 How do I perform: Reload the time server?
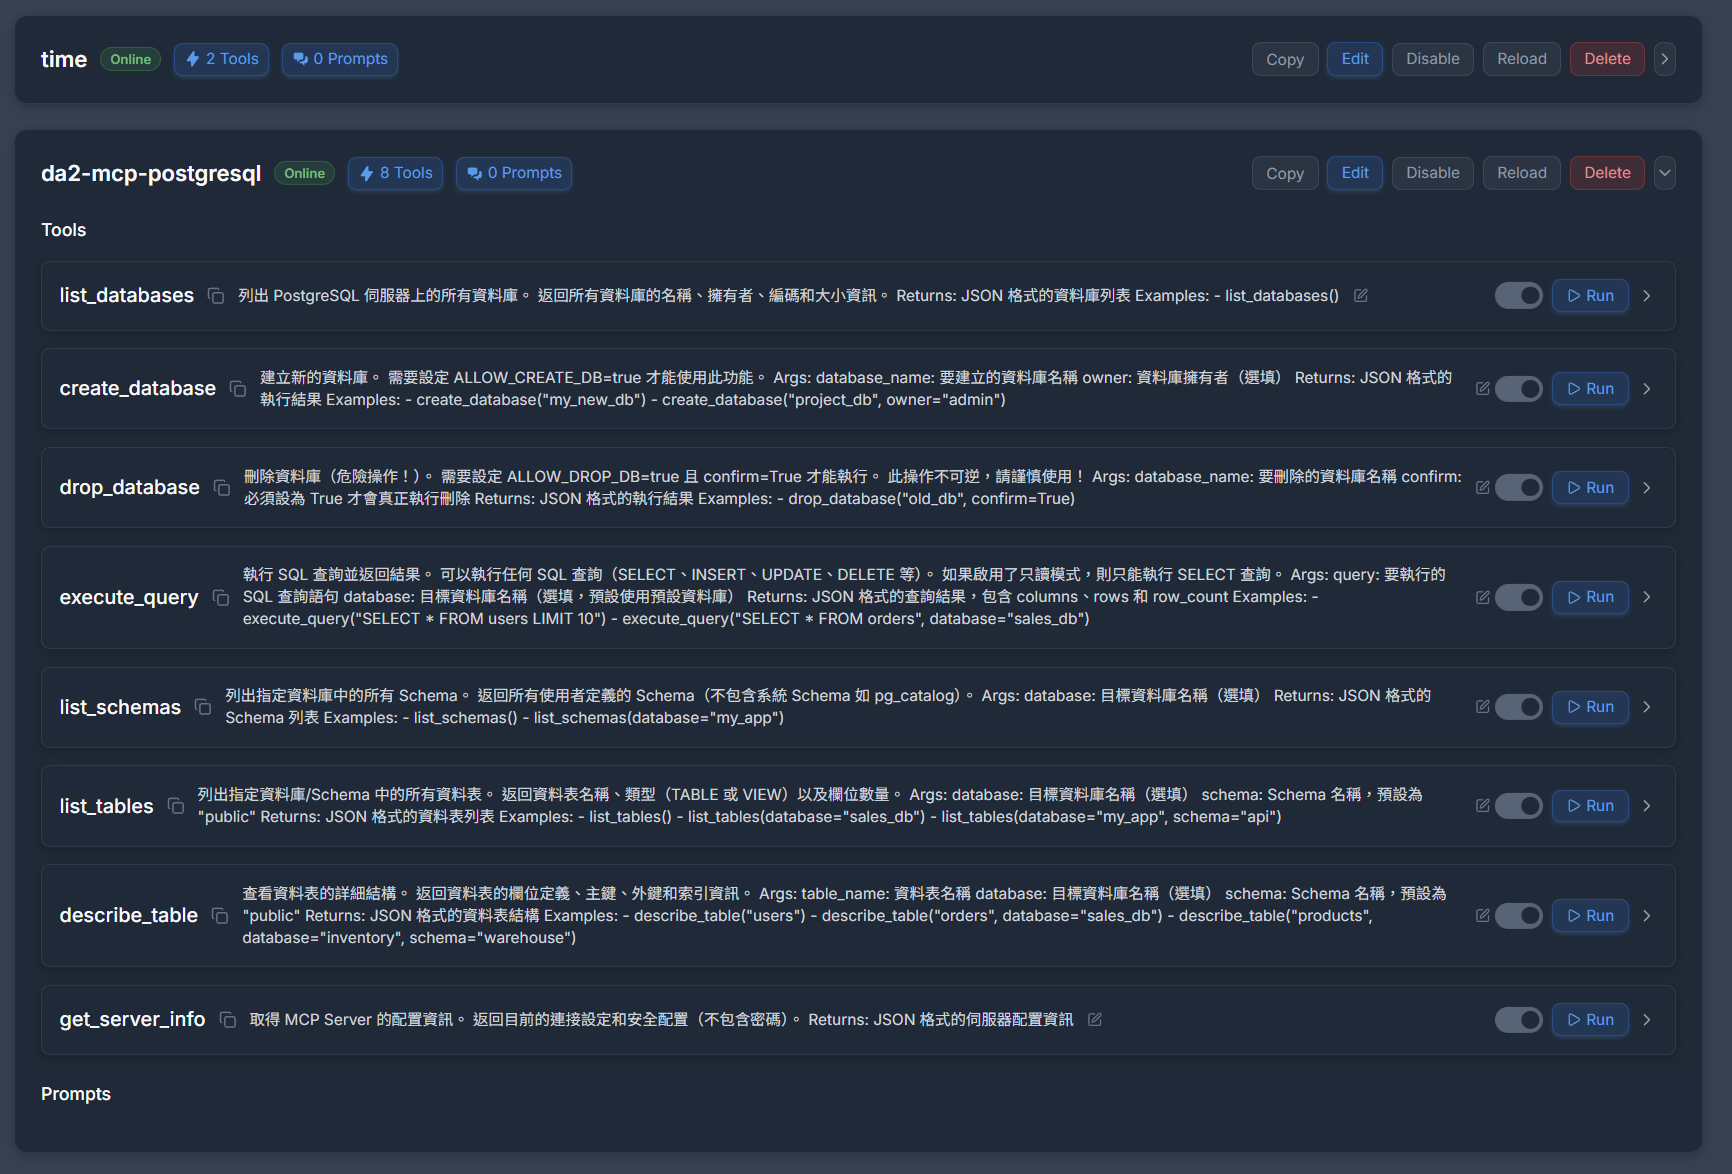[x=1521, y=59]
